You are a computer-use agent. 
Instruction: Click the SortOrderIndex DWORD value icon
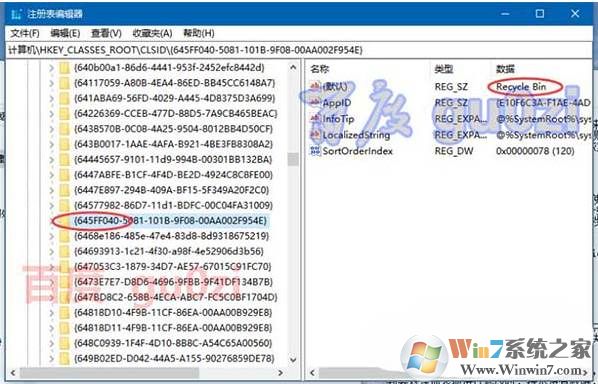click(x=315, y=151)
